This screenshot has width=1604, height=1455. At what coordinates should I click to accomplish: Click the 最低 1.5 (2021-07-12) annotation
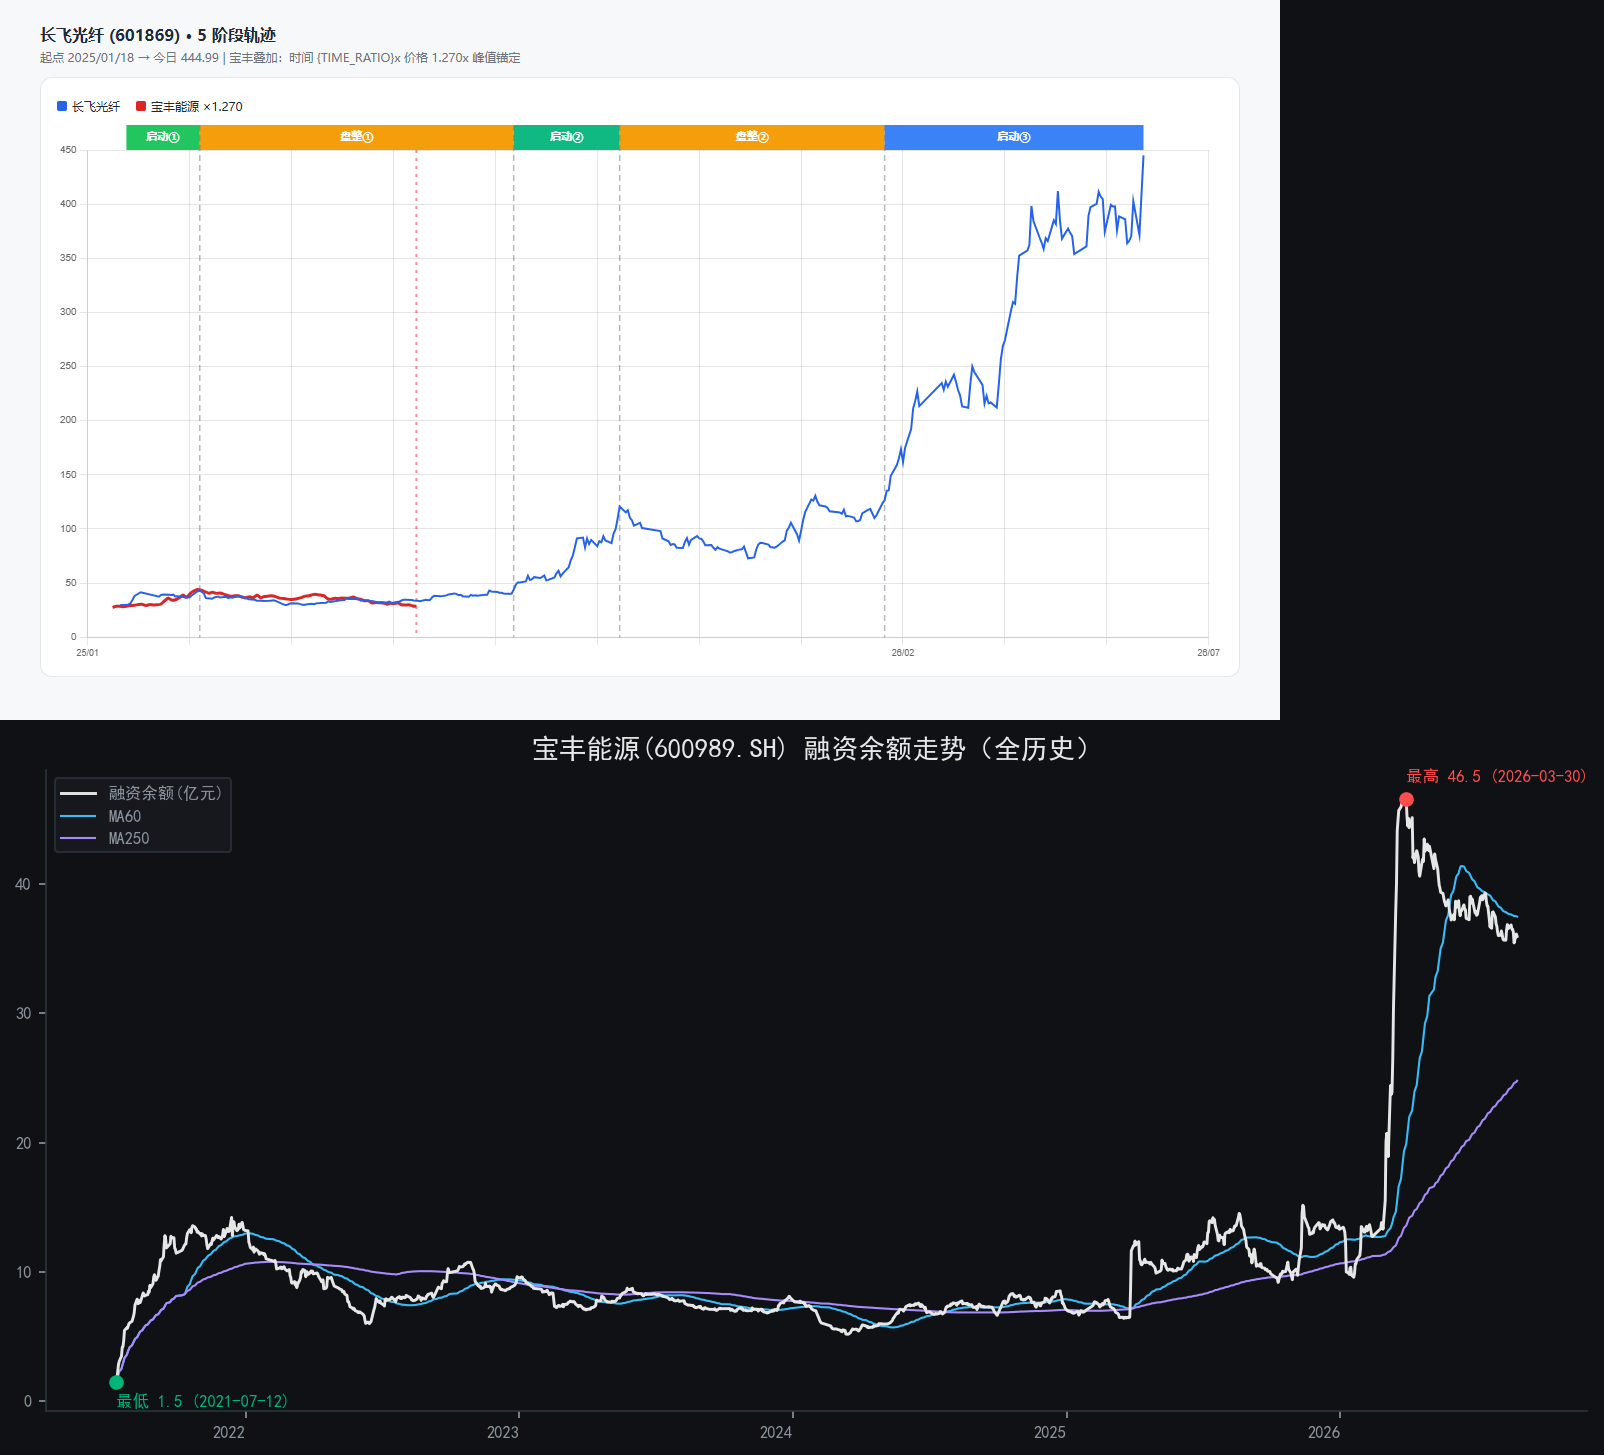202,1402
